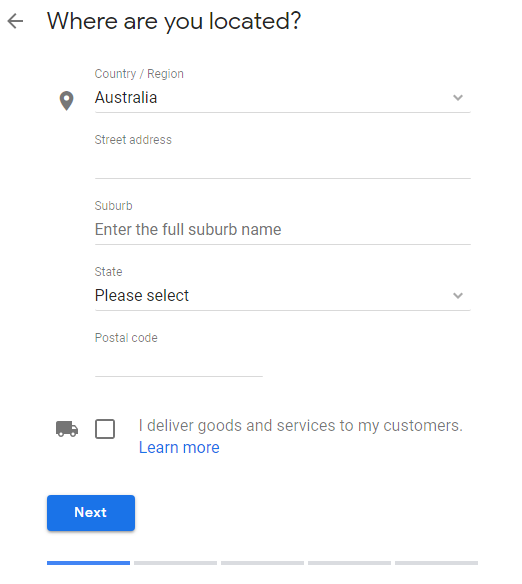Viewport: 522px width, 584px height.
Task: Click the deliver goods and services label text
Action: click(x=301, y=426)
